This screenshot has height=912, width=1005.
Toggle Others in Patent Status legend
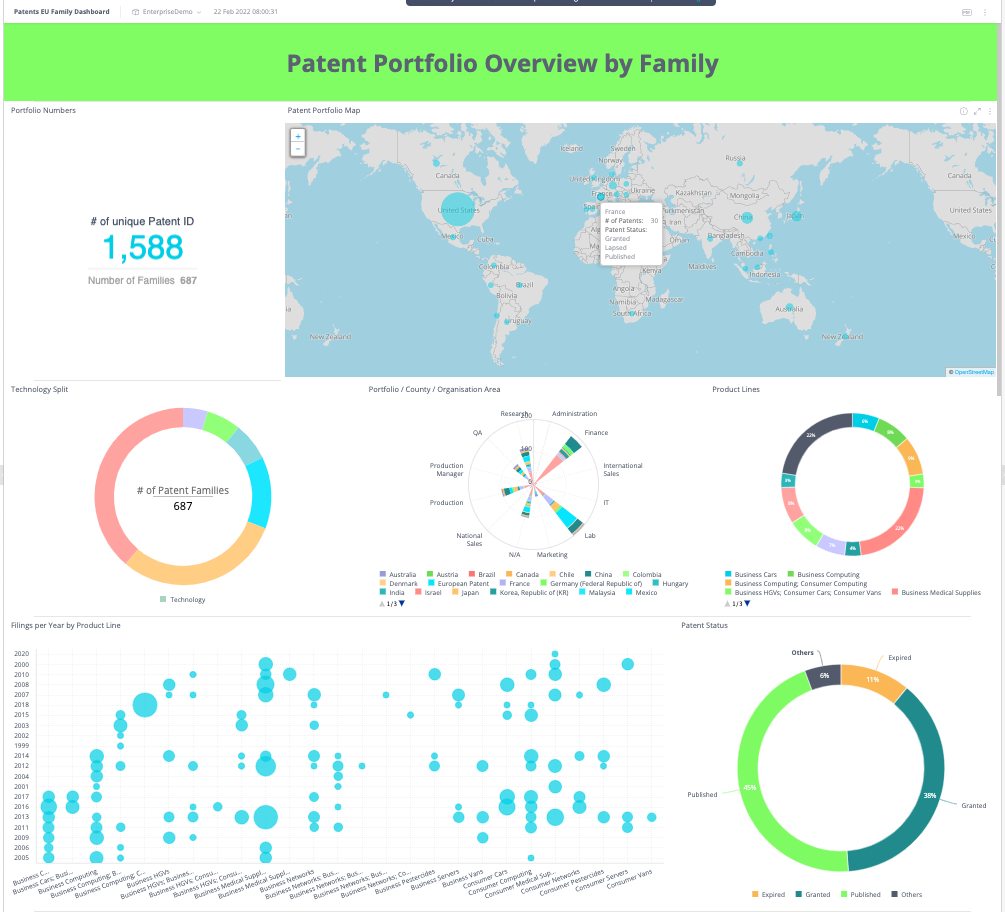tap(907, 894)
